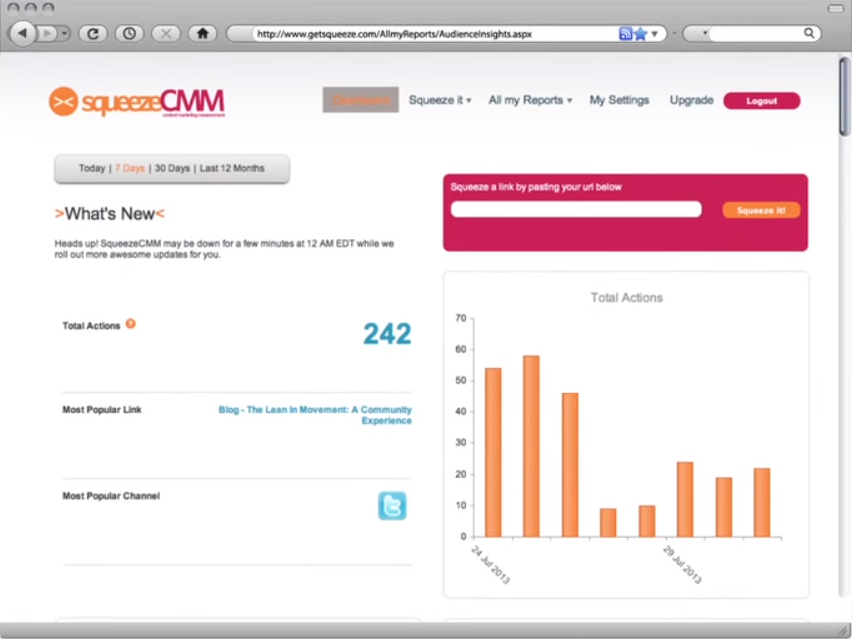Click the Most Popular Link label

coord(102,410)
